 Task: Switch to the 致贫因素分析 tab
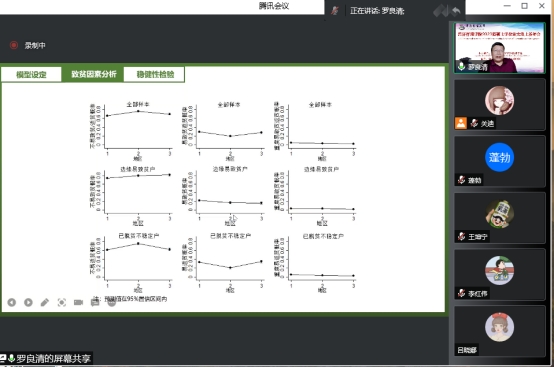(93, 74)
